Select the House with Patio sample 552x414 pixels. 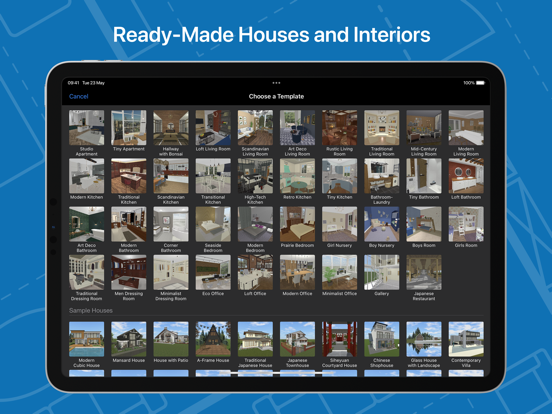pyautogui.click(x=171, y=339)
